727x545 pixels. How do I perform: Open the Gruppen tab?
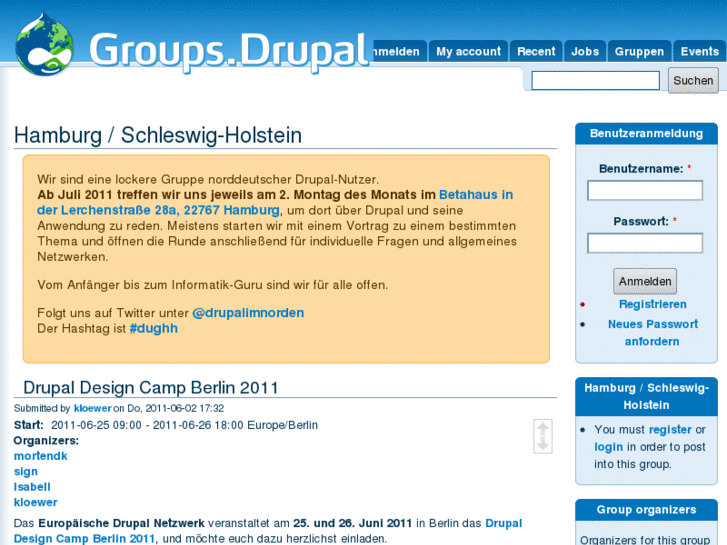pyautogui.click(x=639, y=51)
